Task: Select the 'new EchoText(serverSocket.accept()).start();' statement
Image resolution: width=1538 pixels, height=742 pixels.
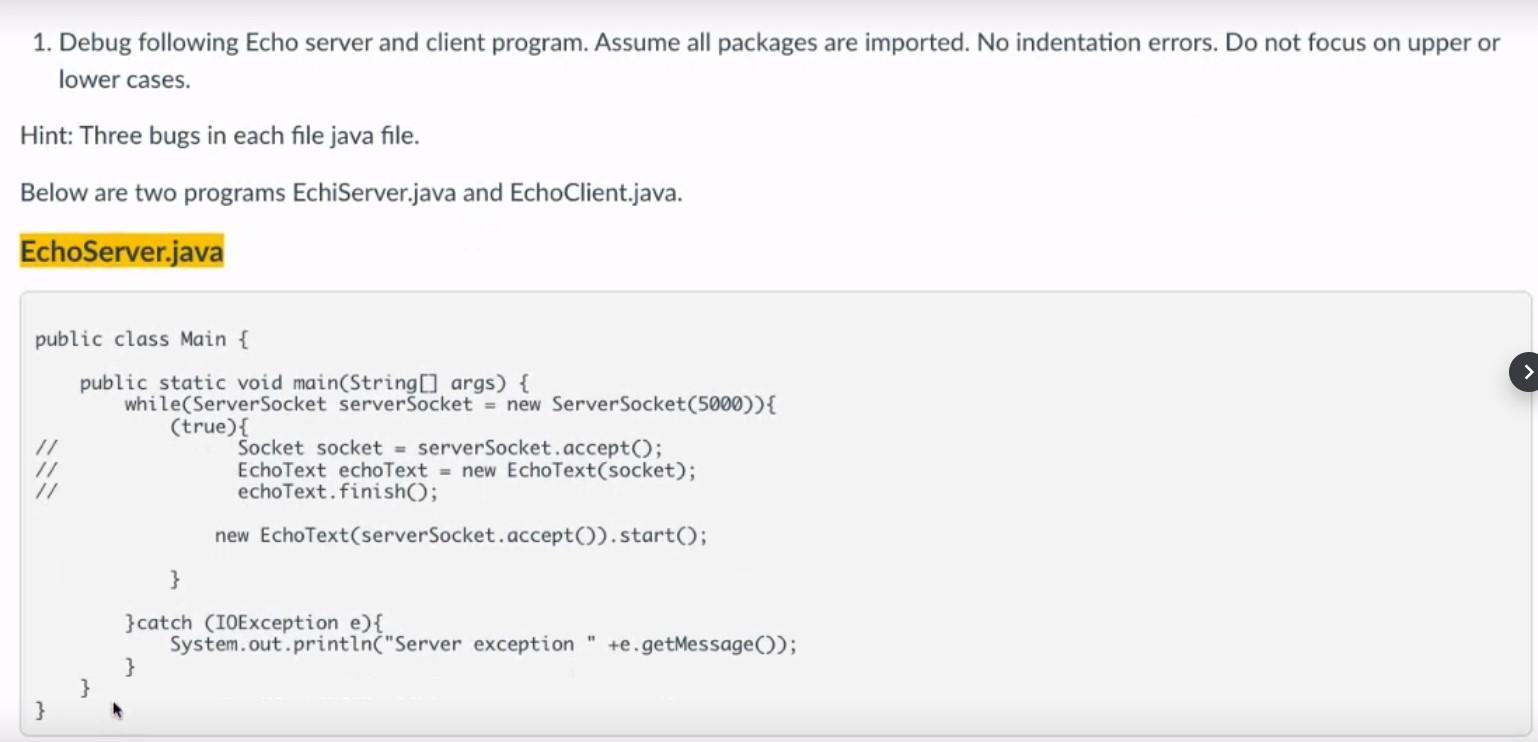Action: point(461,535)
